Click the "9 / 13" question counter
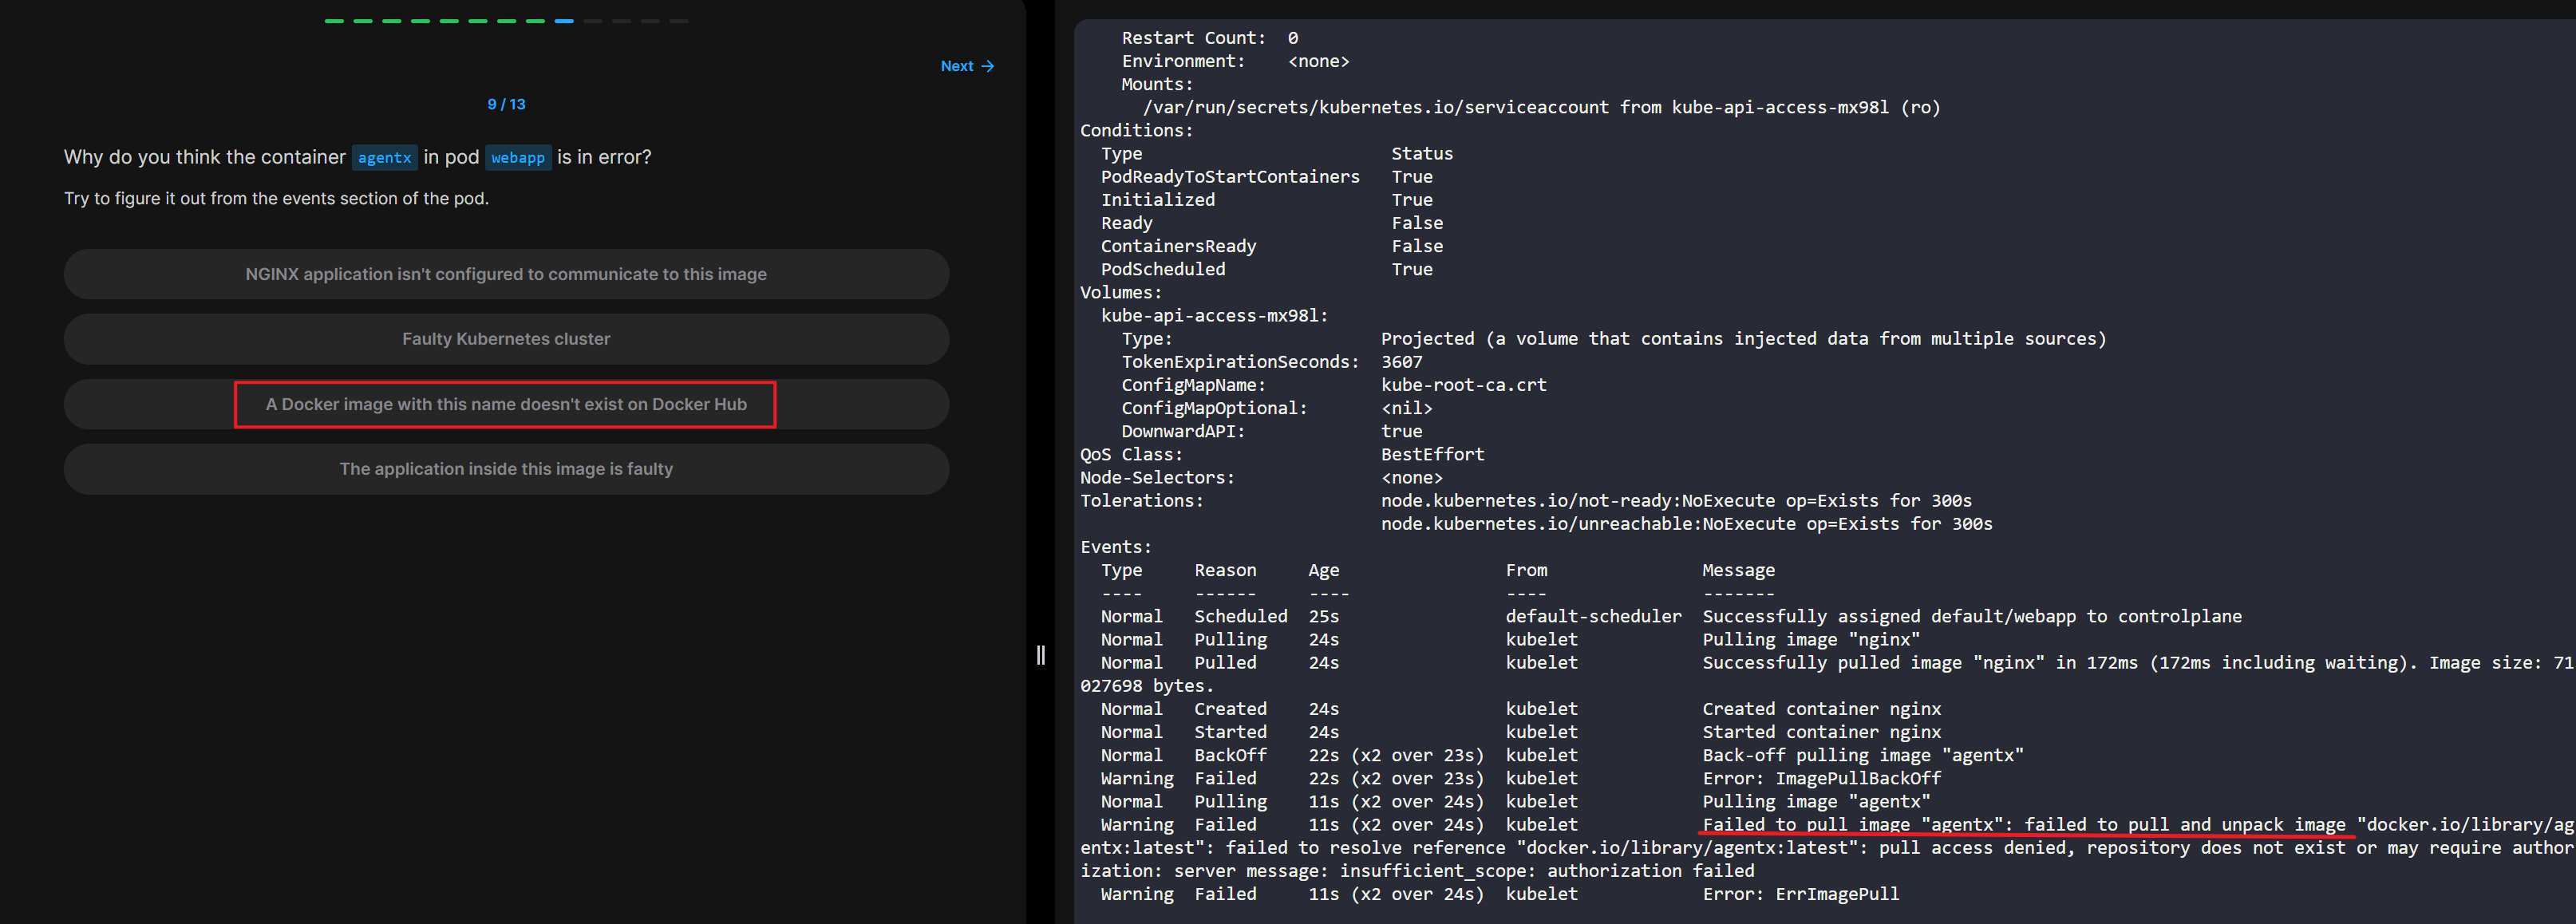 pos(506,104)
